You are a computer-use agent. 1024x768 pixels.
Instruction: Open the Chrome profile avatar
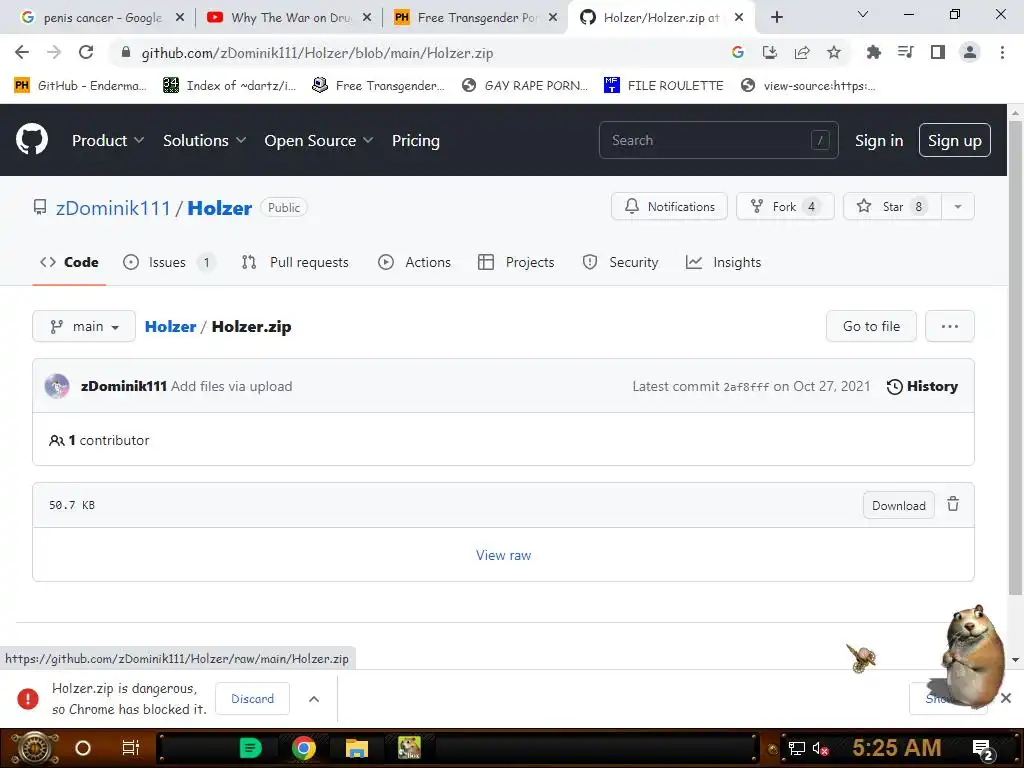(x=970, y=52)
